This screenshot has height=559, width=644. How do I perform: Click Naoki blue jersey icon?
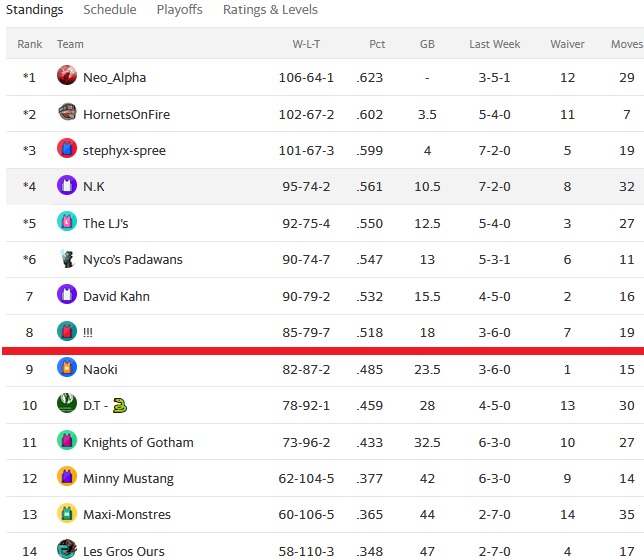(x=67, y=367)
